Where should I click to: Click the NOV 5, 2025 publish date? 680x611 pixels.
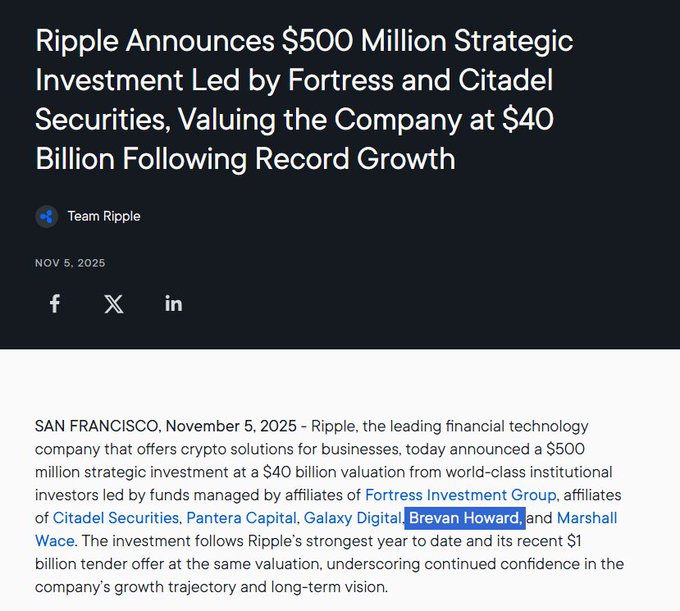70,263
